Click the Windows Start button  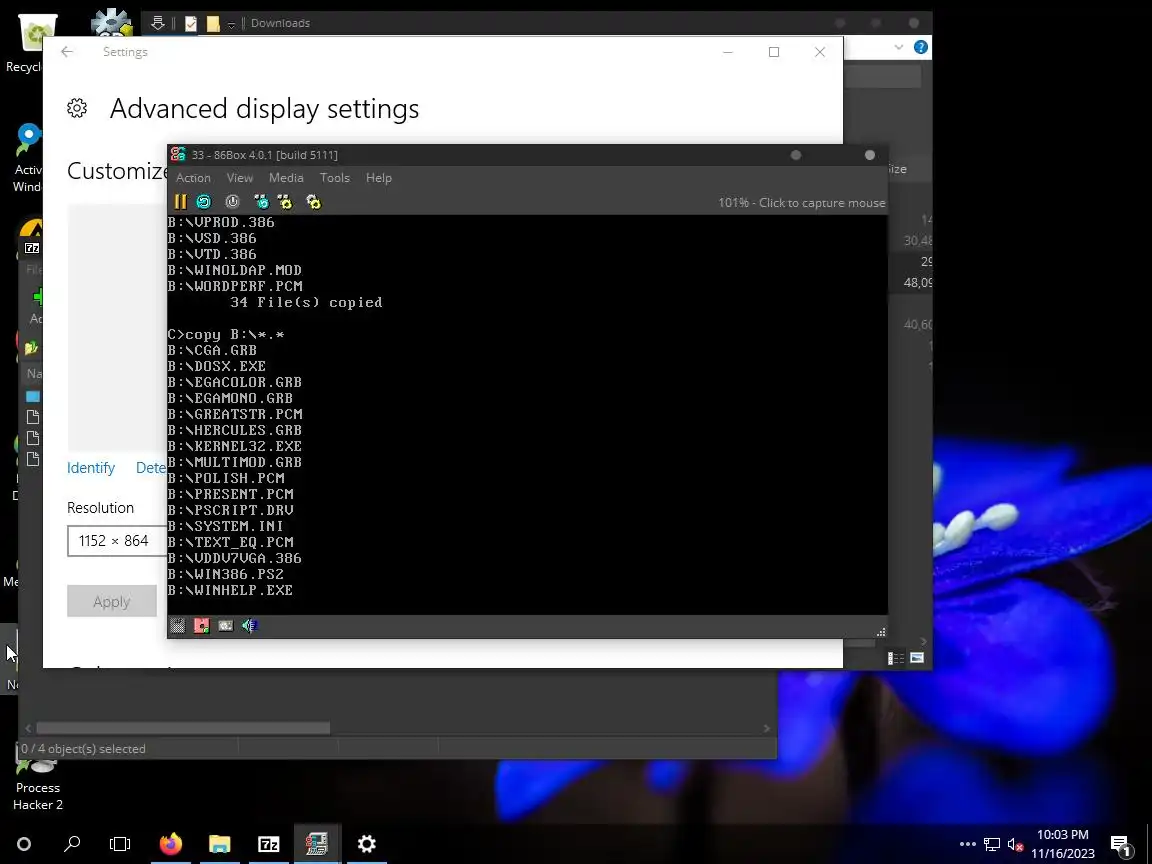24,844
